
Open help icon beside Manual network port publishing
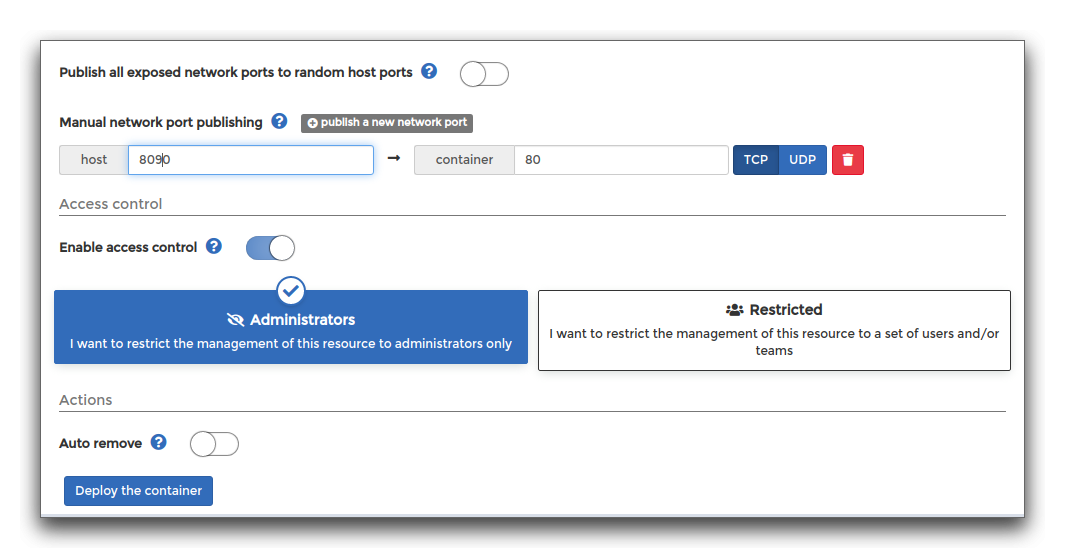tap(279, 122)
